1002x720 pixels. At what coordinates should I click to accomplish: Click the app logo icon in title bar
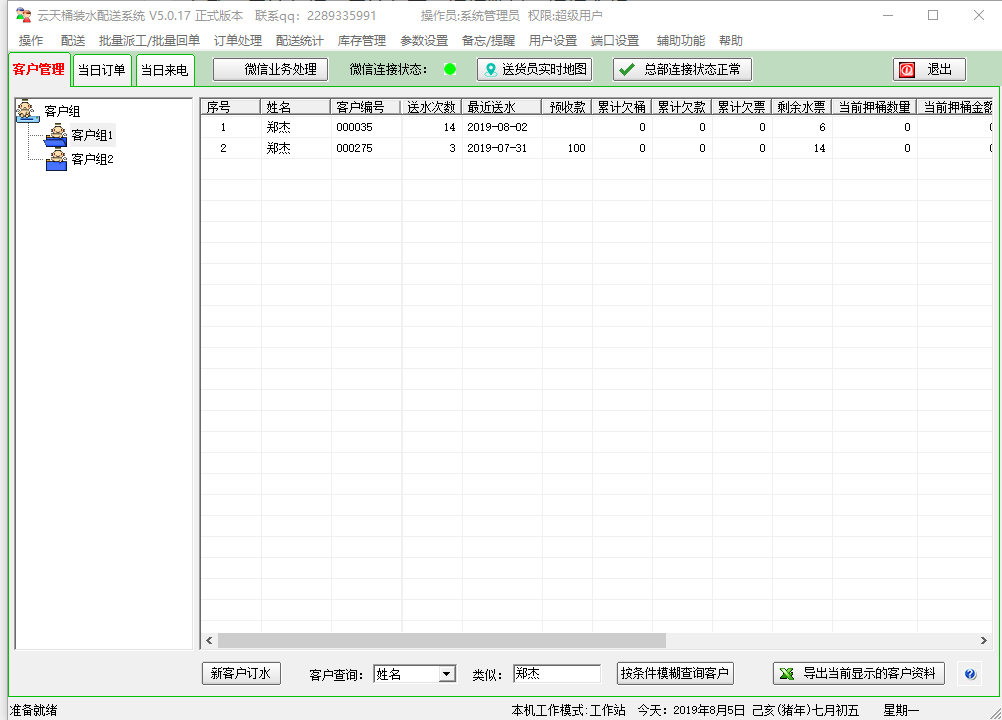[23, 15]
